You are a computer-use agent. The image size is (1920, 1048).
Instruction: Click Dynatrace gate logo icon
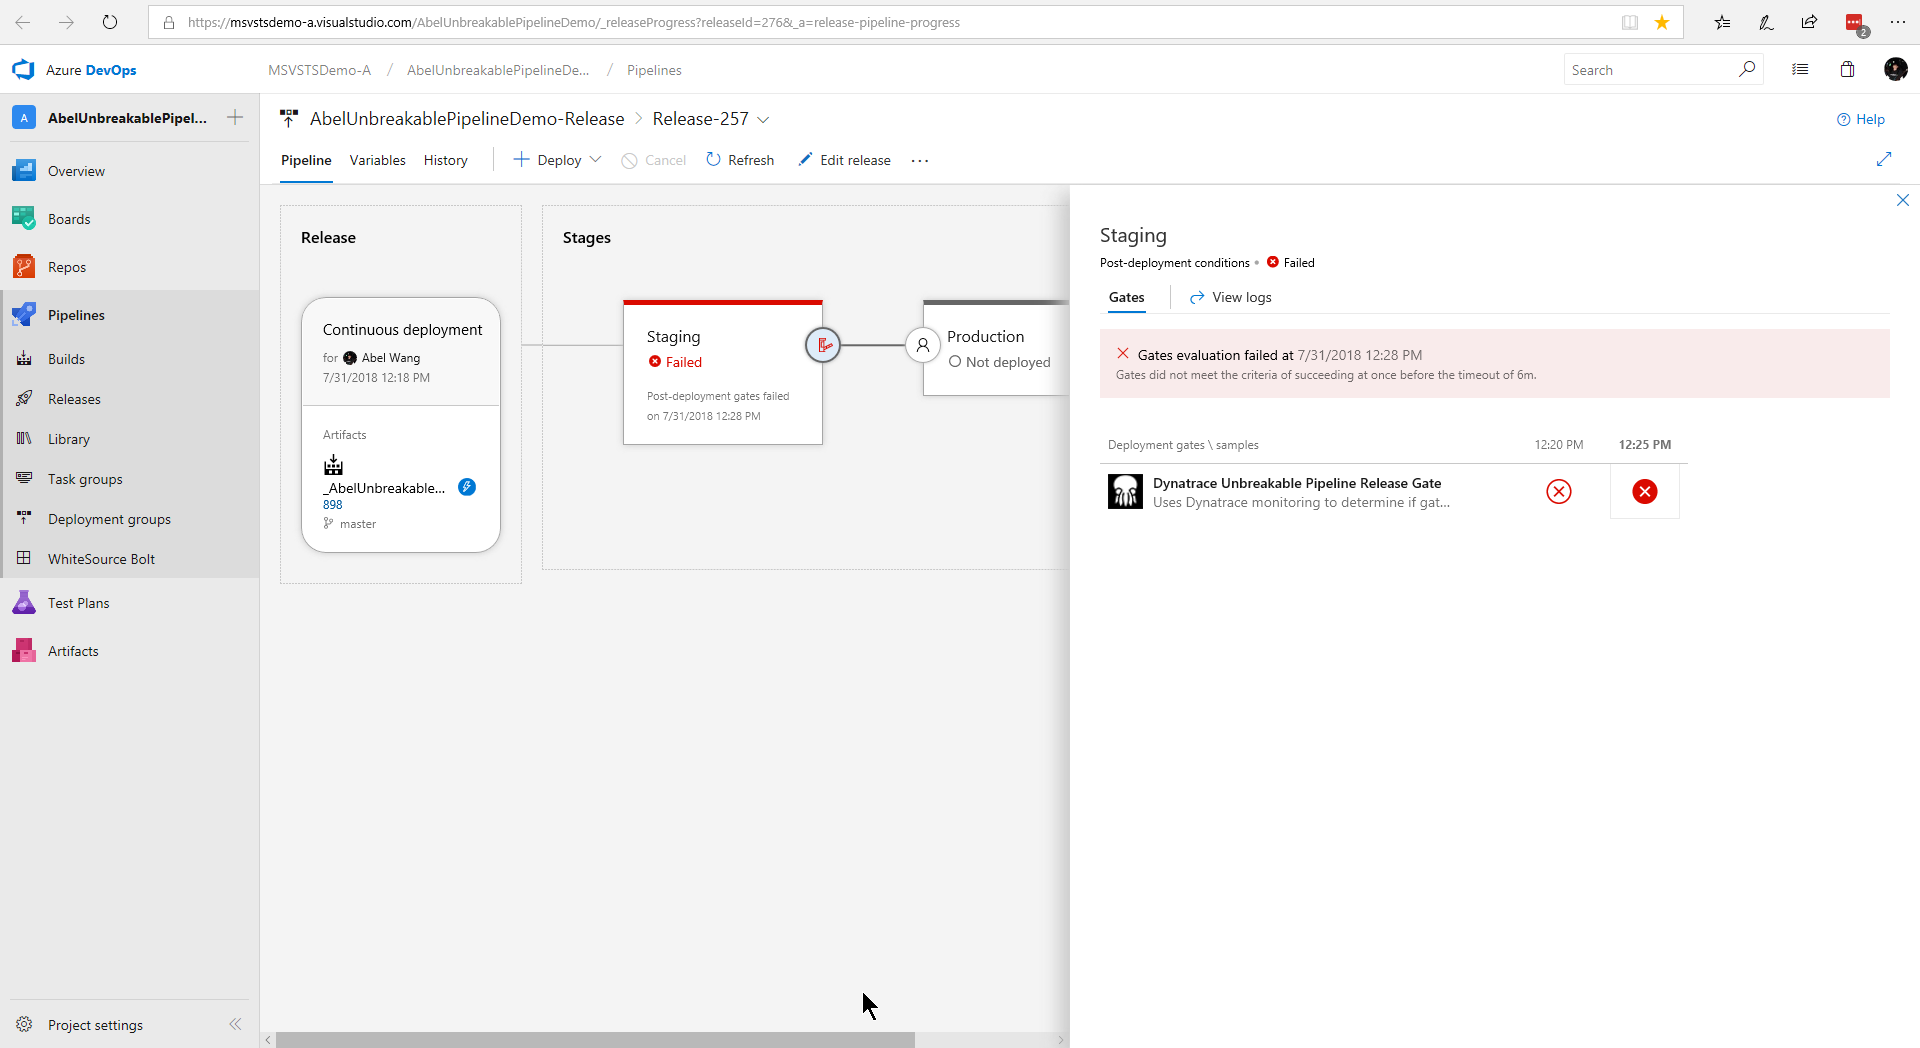click(x=1125, y=491)
